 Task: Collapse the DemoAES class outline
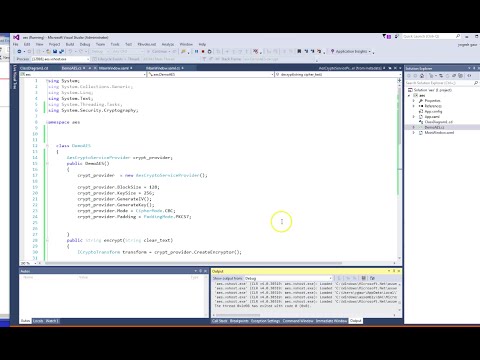47,146
